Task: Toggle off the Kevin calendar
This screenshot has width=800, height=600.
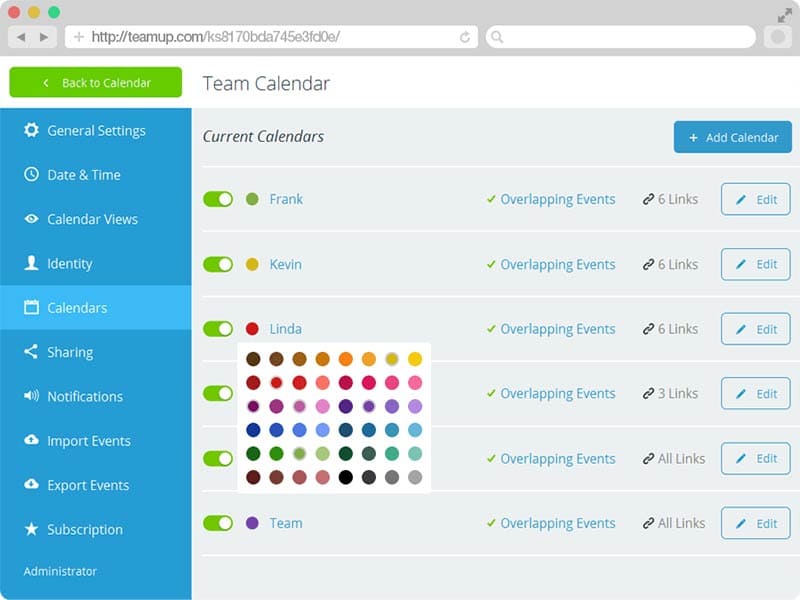Action: click(x=218, y=264)
